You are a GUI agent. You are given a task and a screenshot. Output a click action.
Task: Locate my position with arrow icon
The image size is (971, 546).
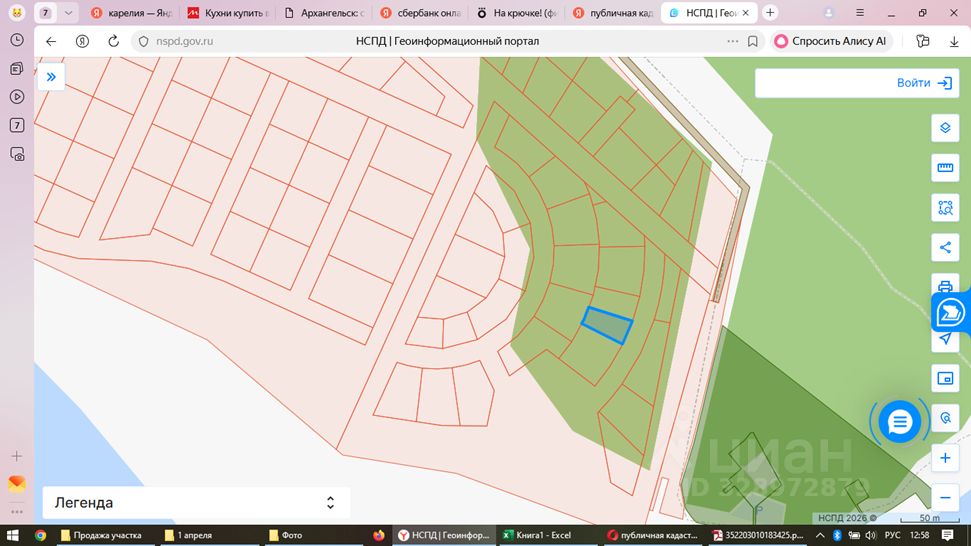point(945,339)
